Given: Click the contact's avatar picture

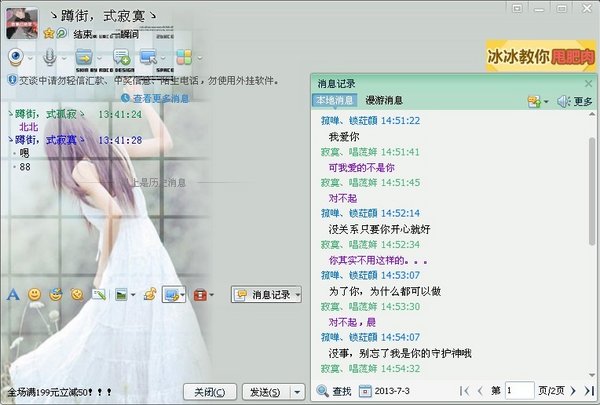Looking at the screenshot, I should pyautogui.click(x=22, y=23).
